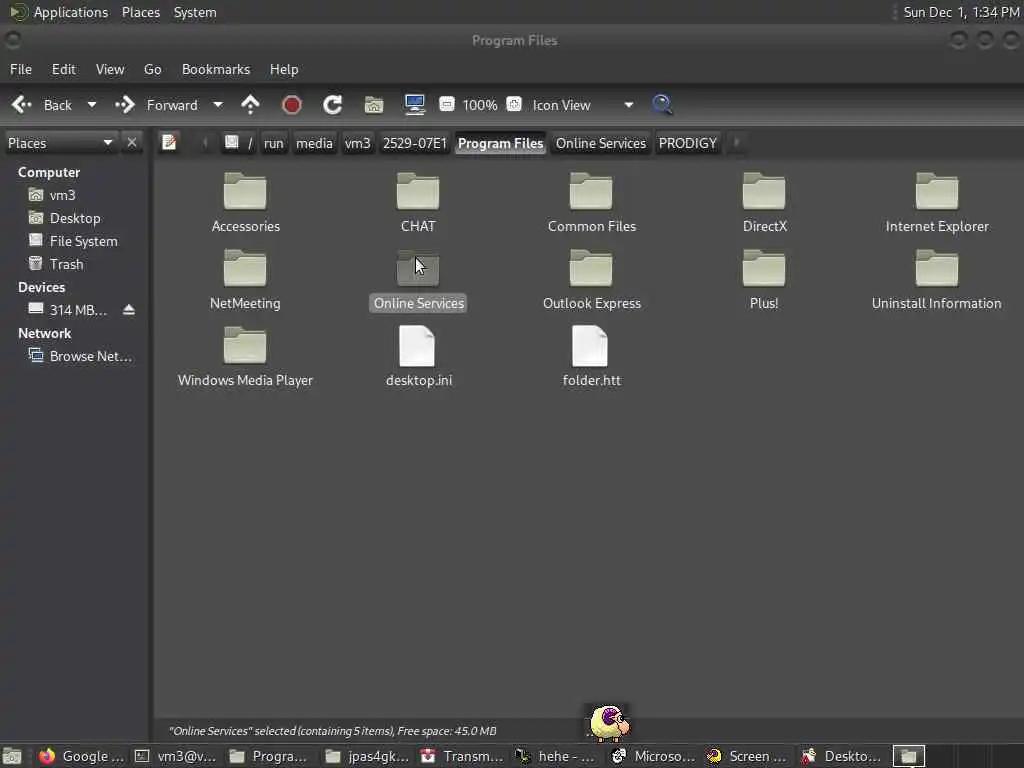Click the Forward navigation button

(157, 105)
